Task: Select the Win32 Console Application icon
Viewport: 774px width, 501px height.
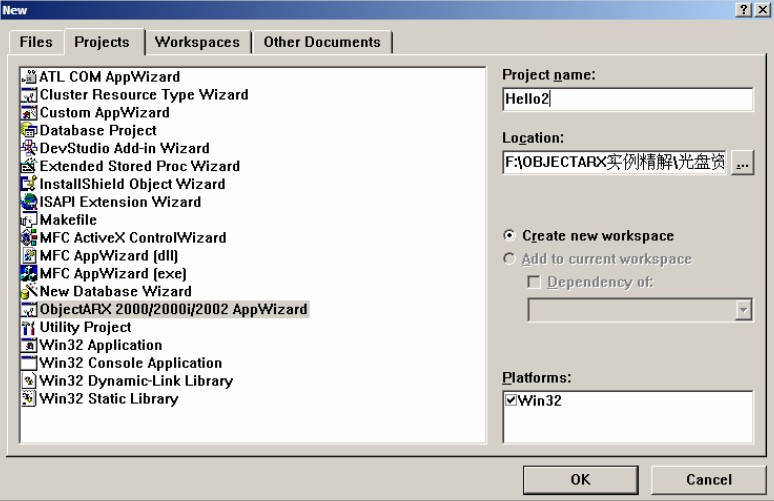Action: [x=29, y=363]
